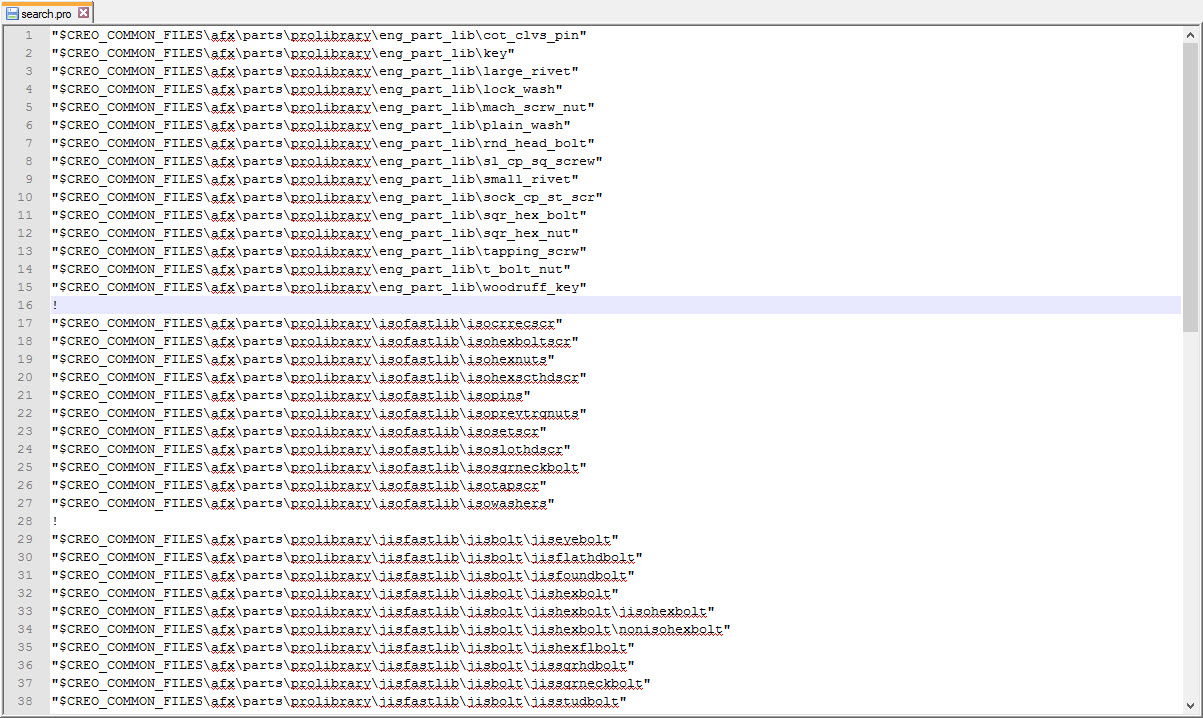Click the line ending with jisstudbolt
Image resolution: width=1203 pixels, height=718 pixels.
339,701
